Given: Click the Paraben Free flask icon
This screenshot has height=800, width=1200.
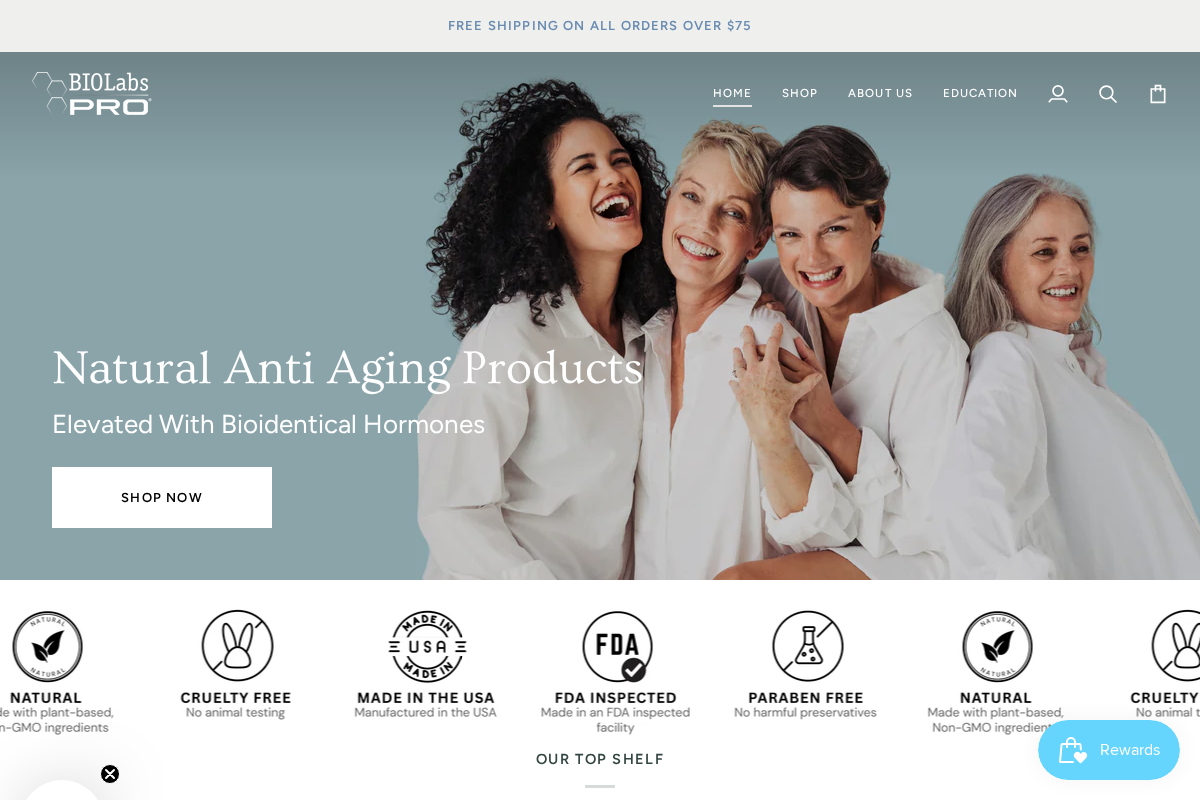Looking at the screenshot, I should (x=807, y=646).
